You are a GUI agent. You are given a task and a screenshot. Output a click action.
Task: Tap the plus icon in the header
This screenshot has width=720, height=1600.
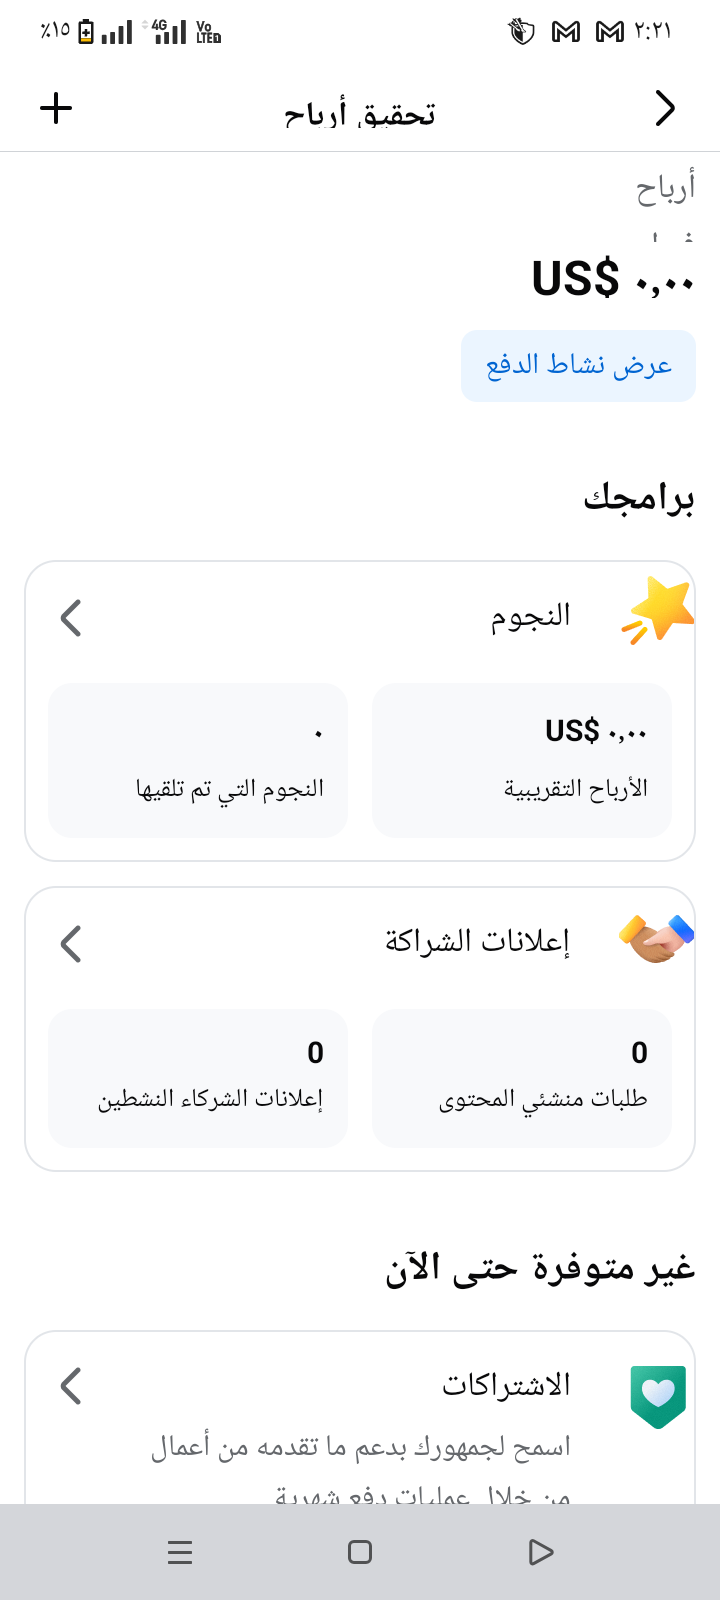tap(56, 108)
